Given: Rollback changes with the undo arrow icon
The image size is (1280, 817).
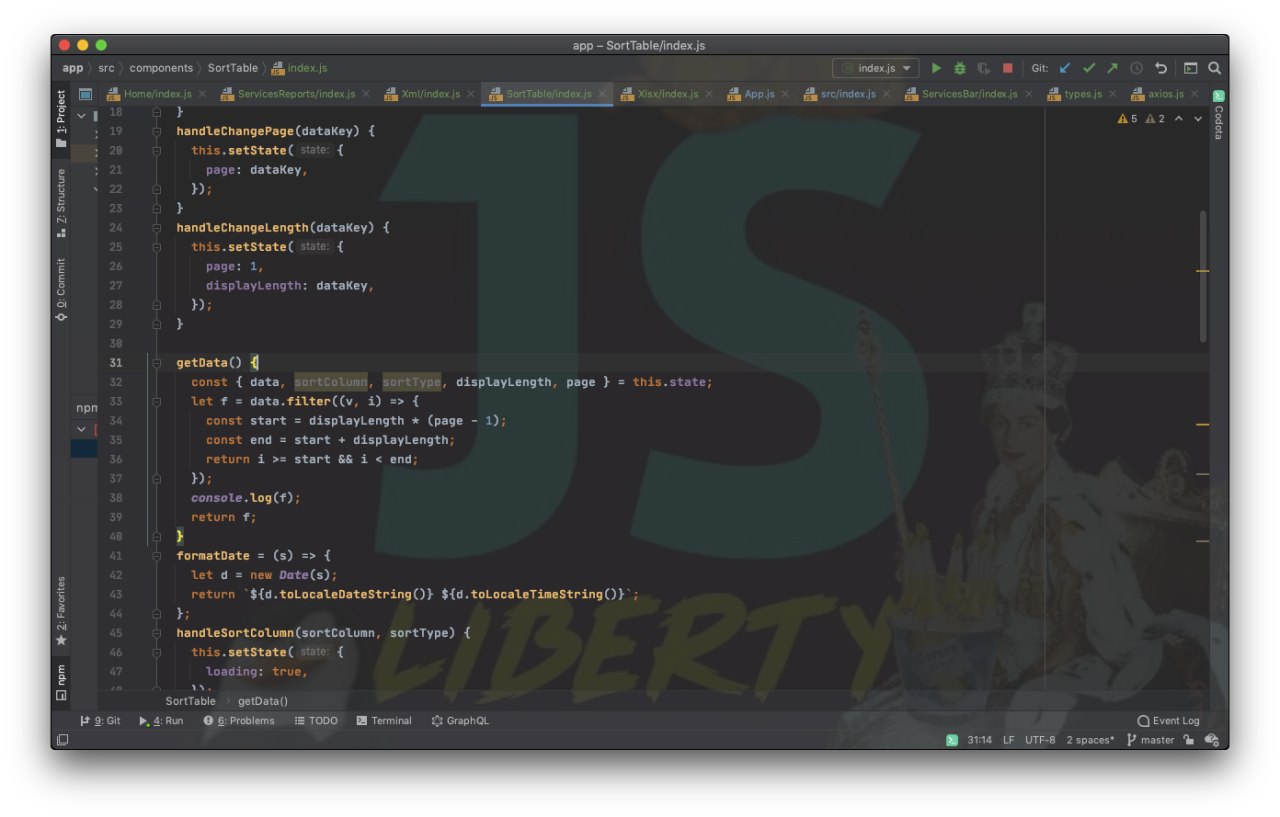Looking at the screenshot, I should point(1161,68).
